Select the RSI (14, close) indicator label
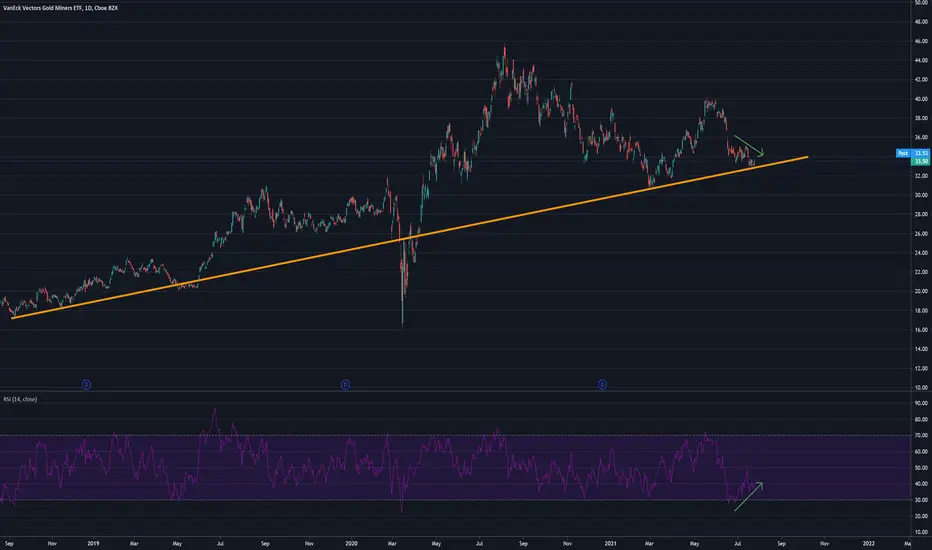932x550 pixels. (20, 399)
